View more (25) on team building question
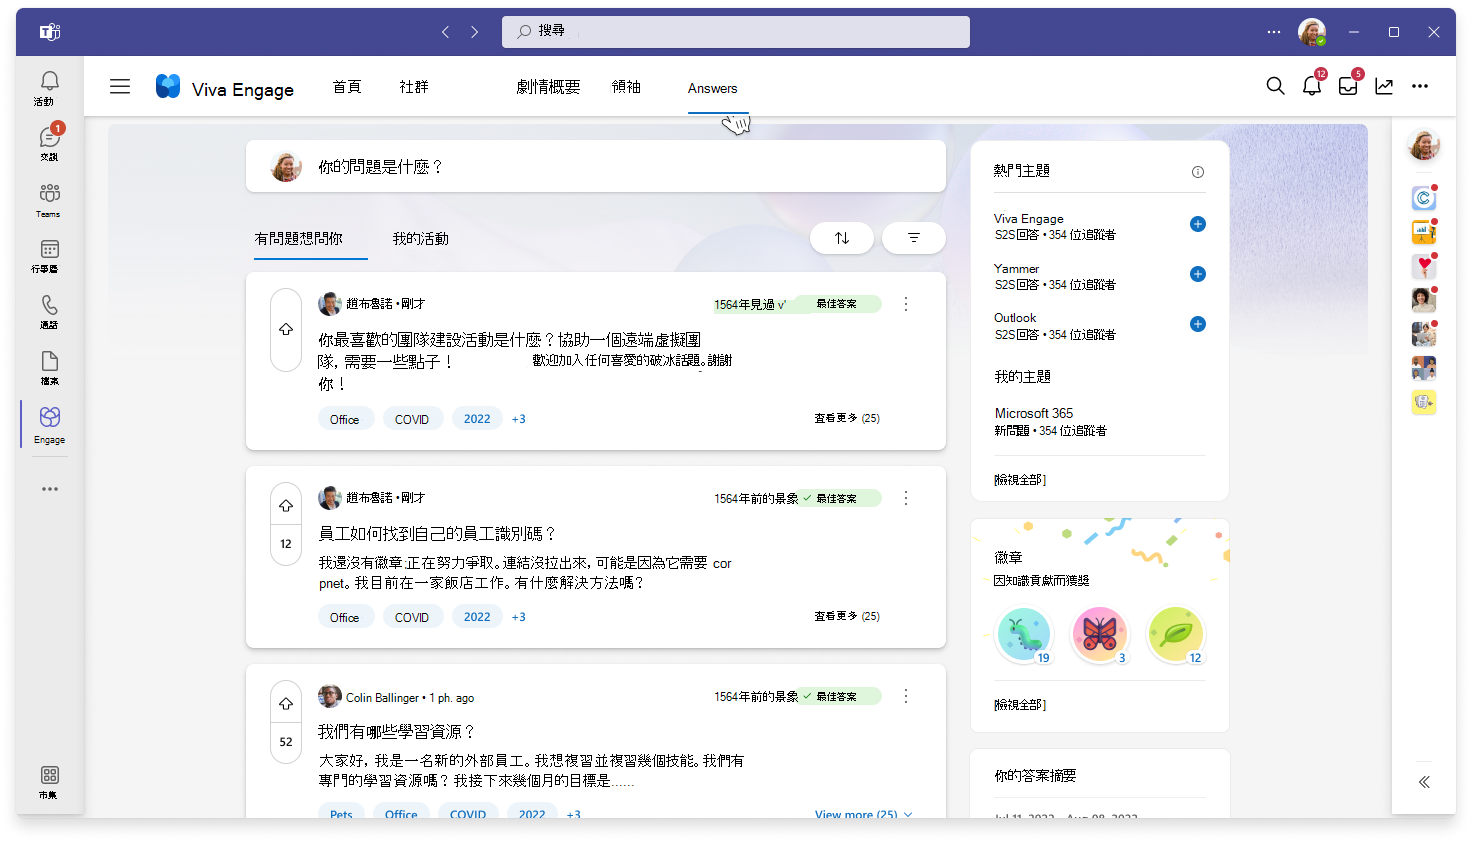The height and width of the screenshot is (842, 1472). (x=847, y=418)
